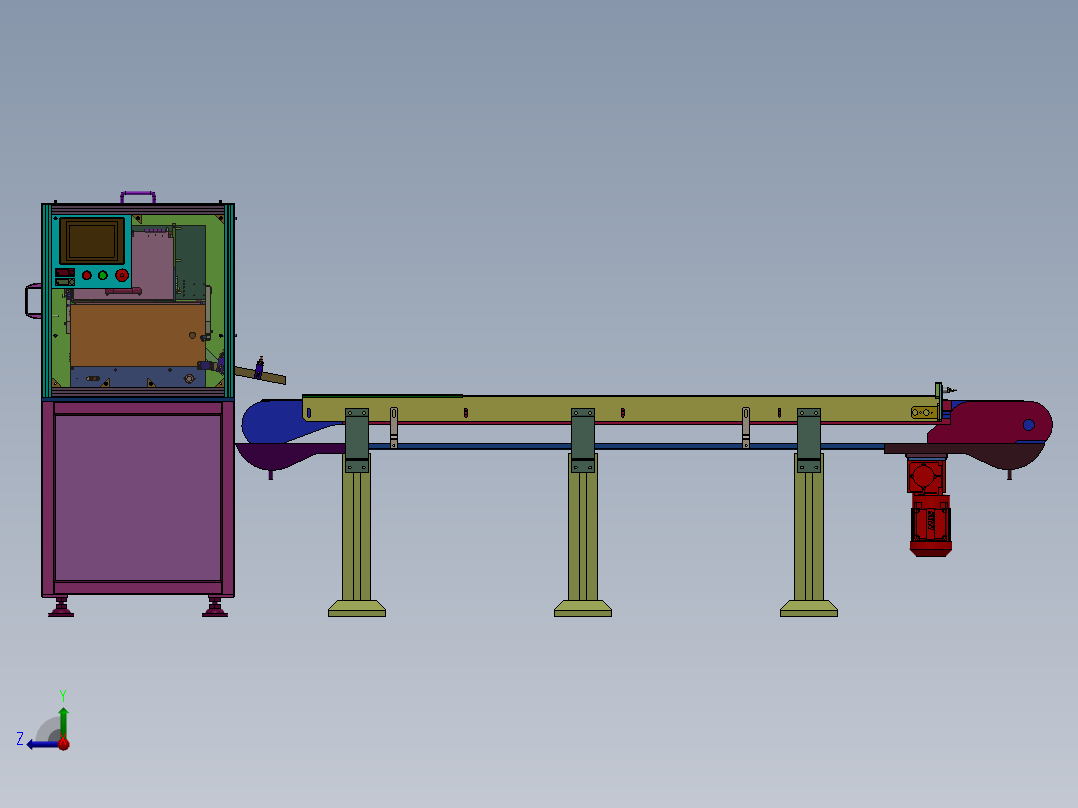The width and height of the screenshot is (1078, 808).
Task: Select the maroon end cover near the motor
Action: coord(990,422)
